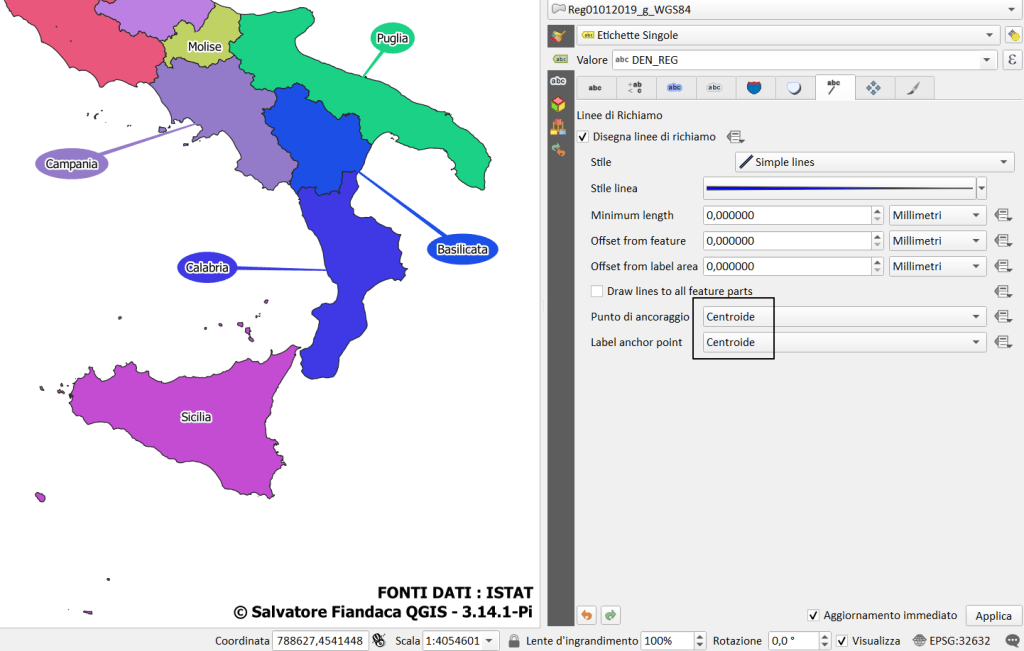
Task: Click the Stile linea blue line swatch
Action: [x=839, y=188]
